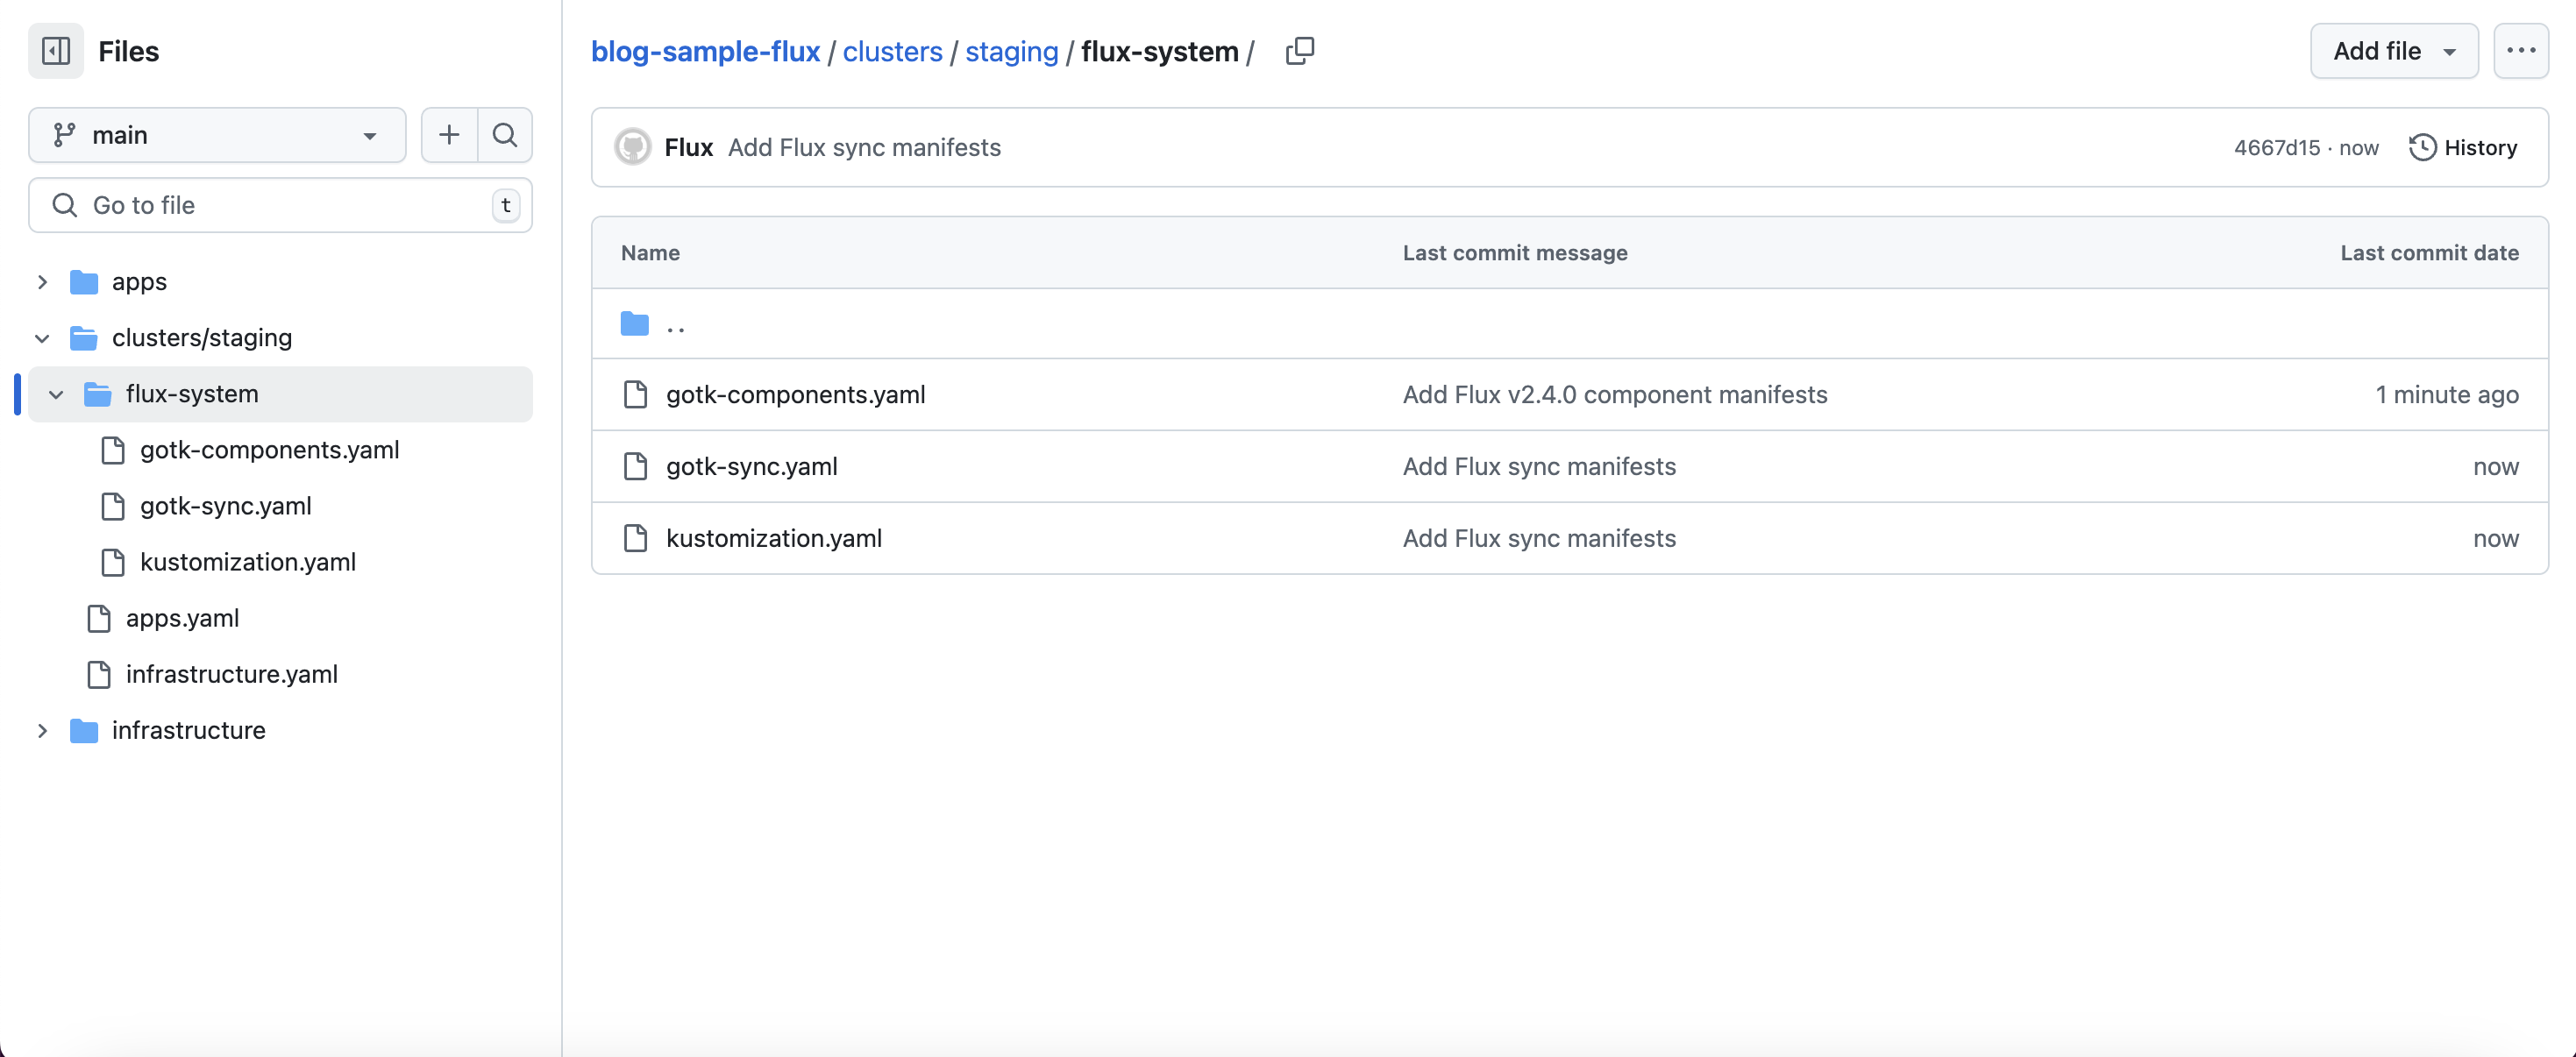The width and height of the screenshot is (2576, 1057).
Task: Open the Add file dropdown
Action: 2393,51
